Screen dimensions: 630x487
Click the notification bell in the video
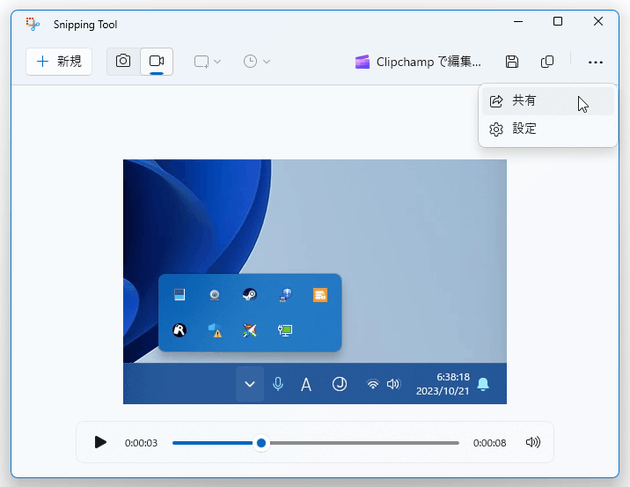coord(483,384)
